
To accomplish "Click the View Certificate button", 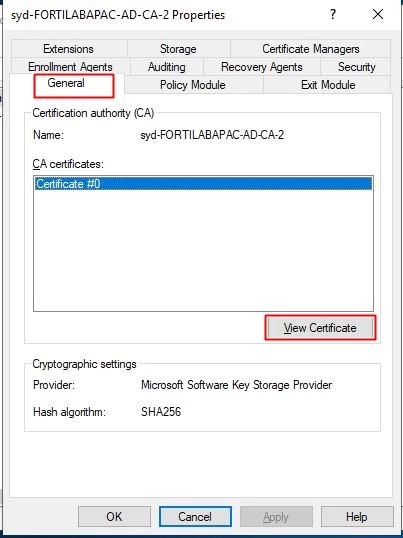I will tap(320, 328).
